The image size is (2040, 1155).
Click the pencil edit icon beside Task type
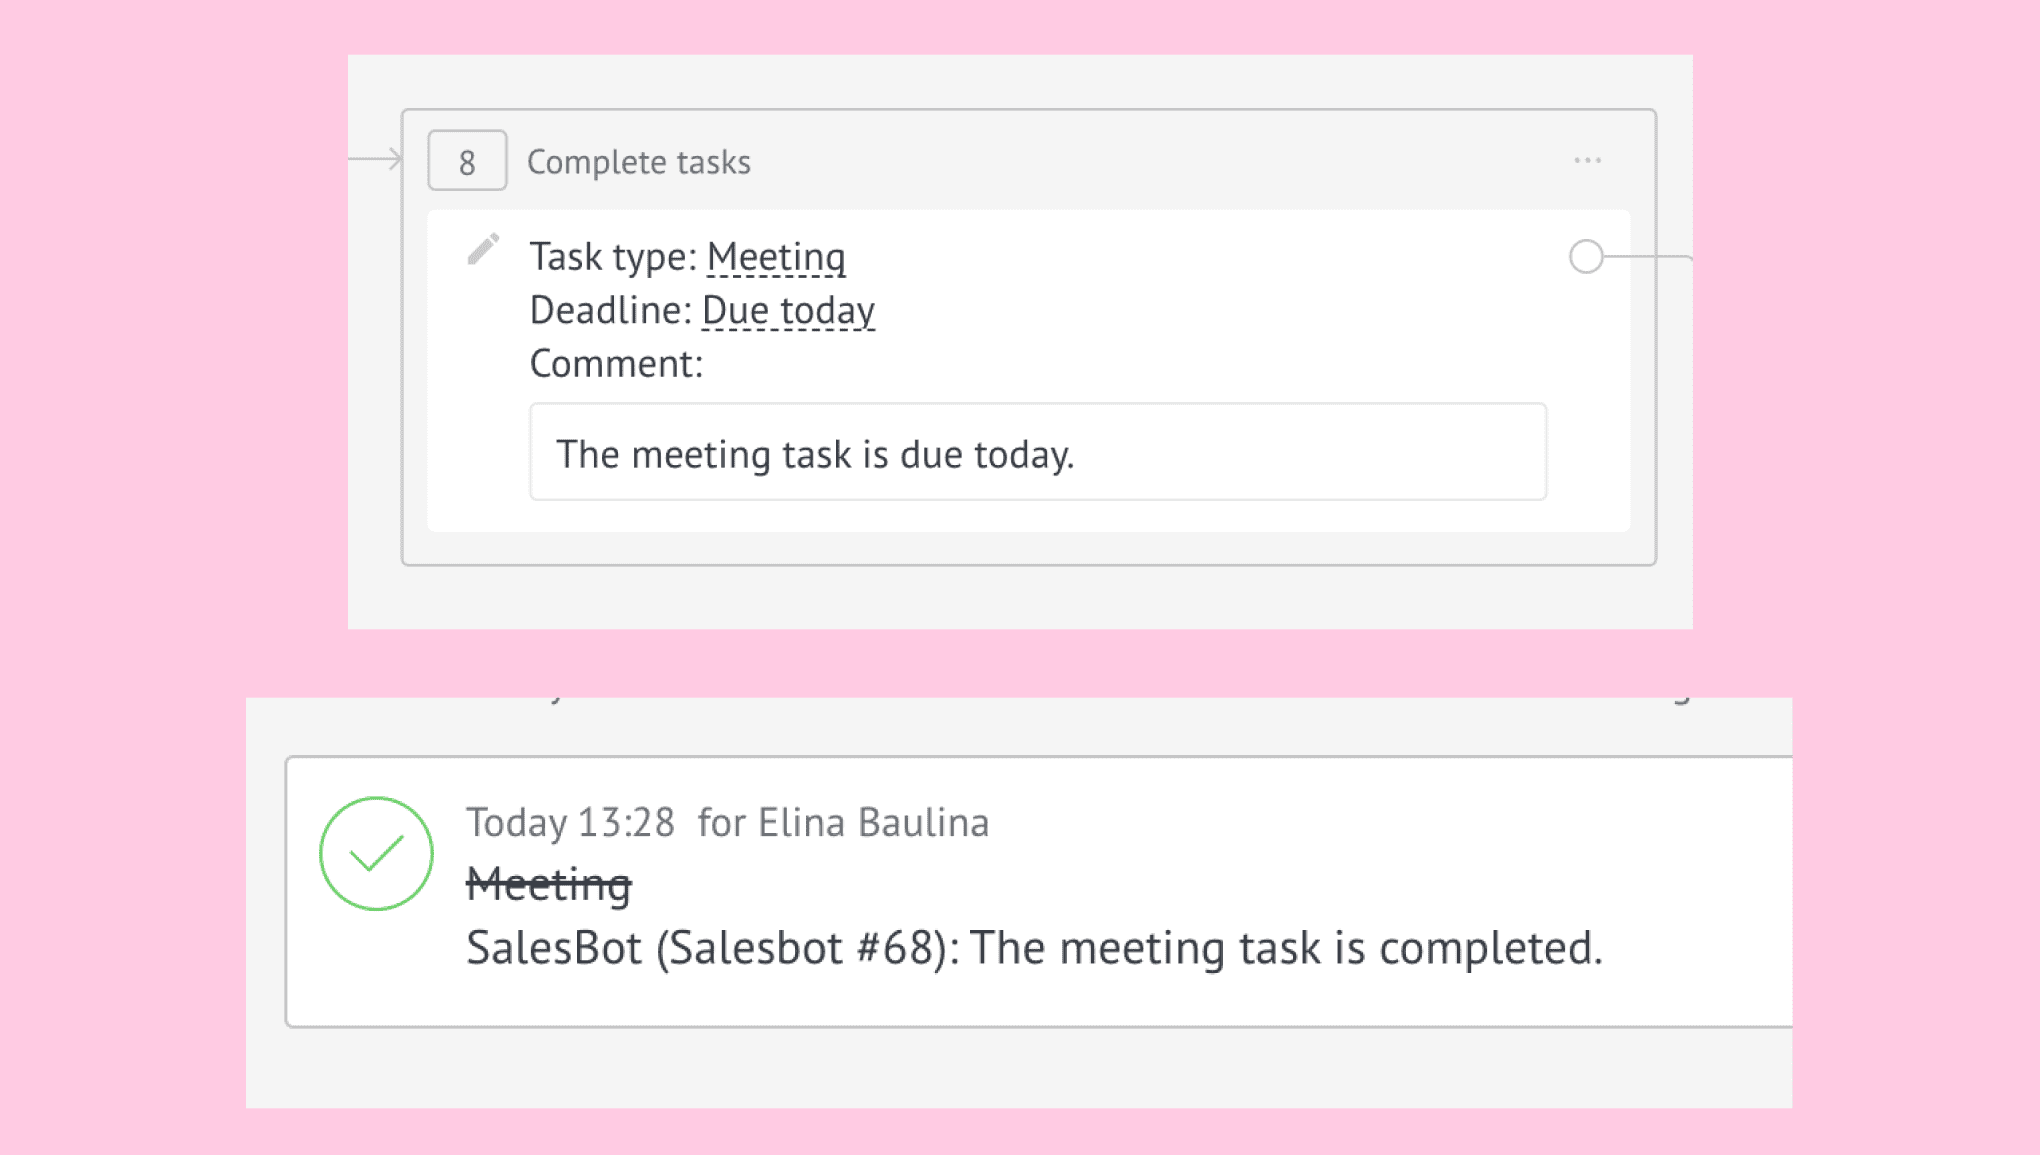pos(483,250)
